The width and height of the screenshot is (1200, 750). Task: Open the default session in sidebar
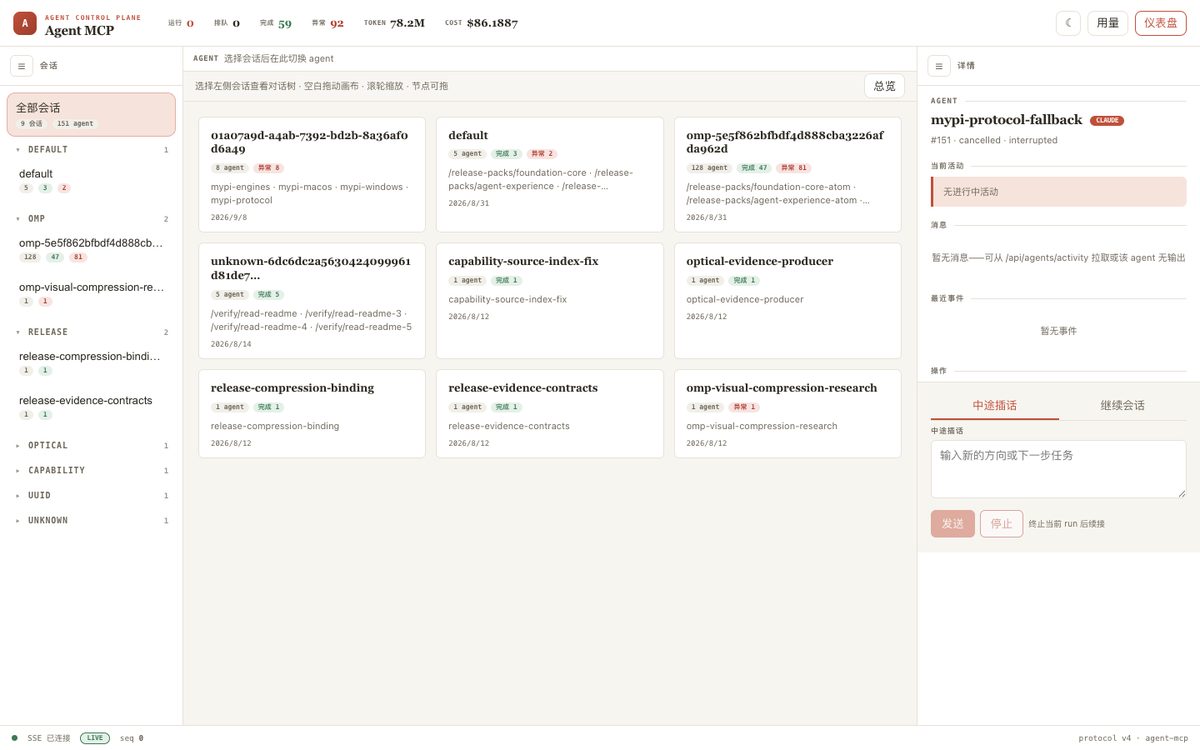click(91, 180)
